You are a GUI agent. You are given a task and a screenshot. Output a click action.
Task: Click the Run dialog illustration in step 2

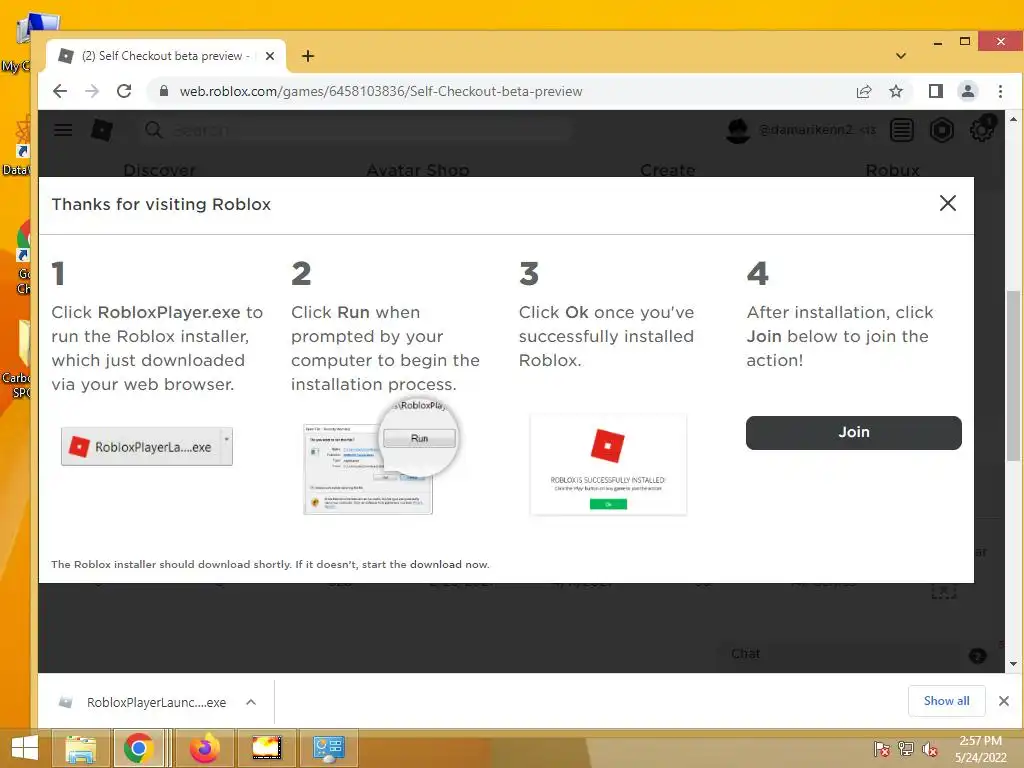(x=381, y=457)
